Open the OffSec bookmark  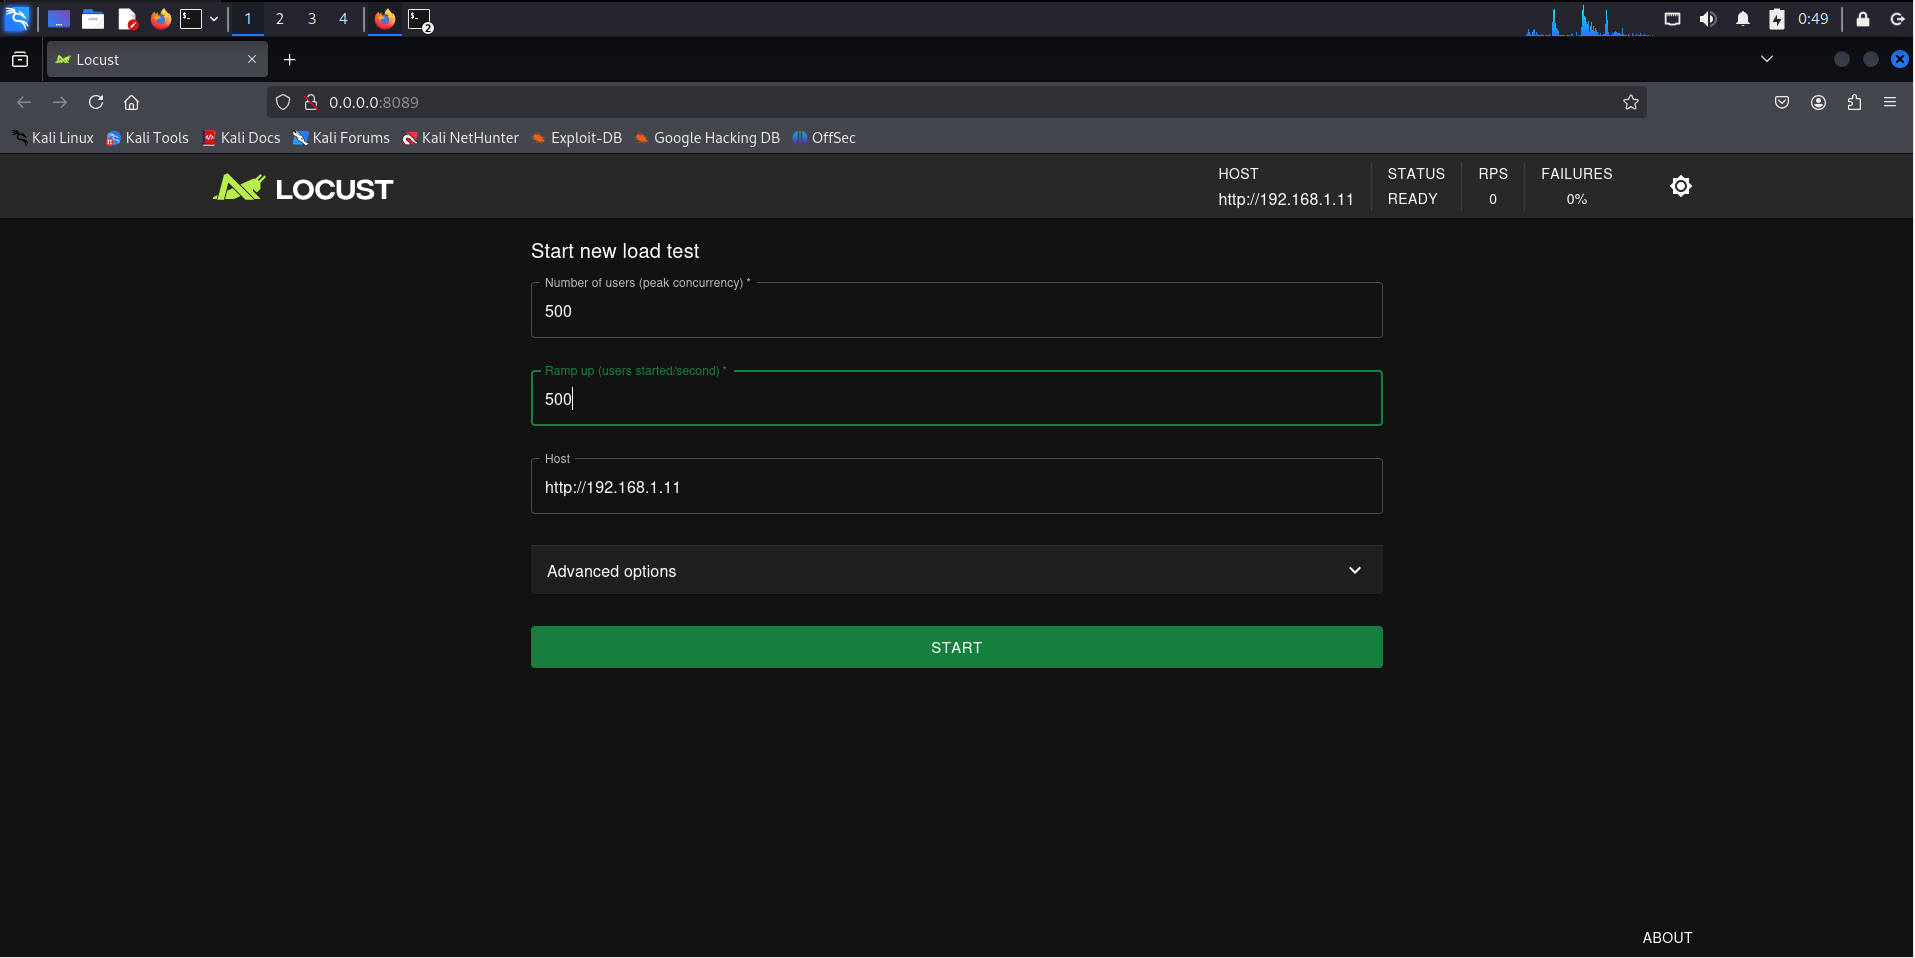[x=824, y=138]
